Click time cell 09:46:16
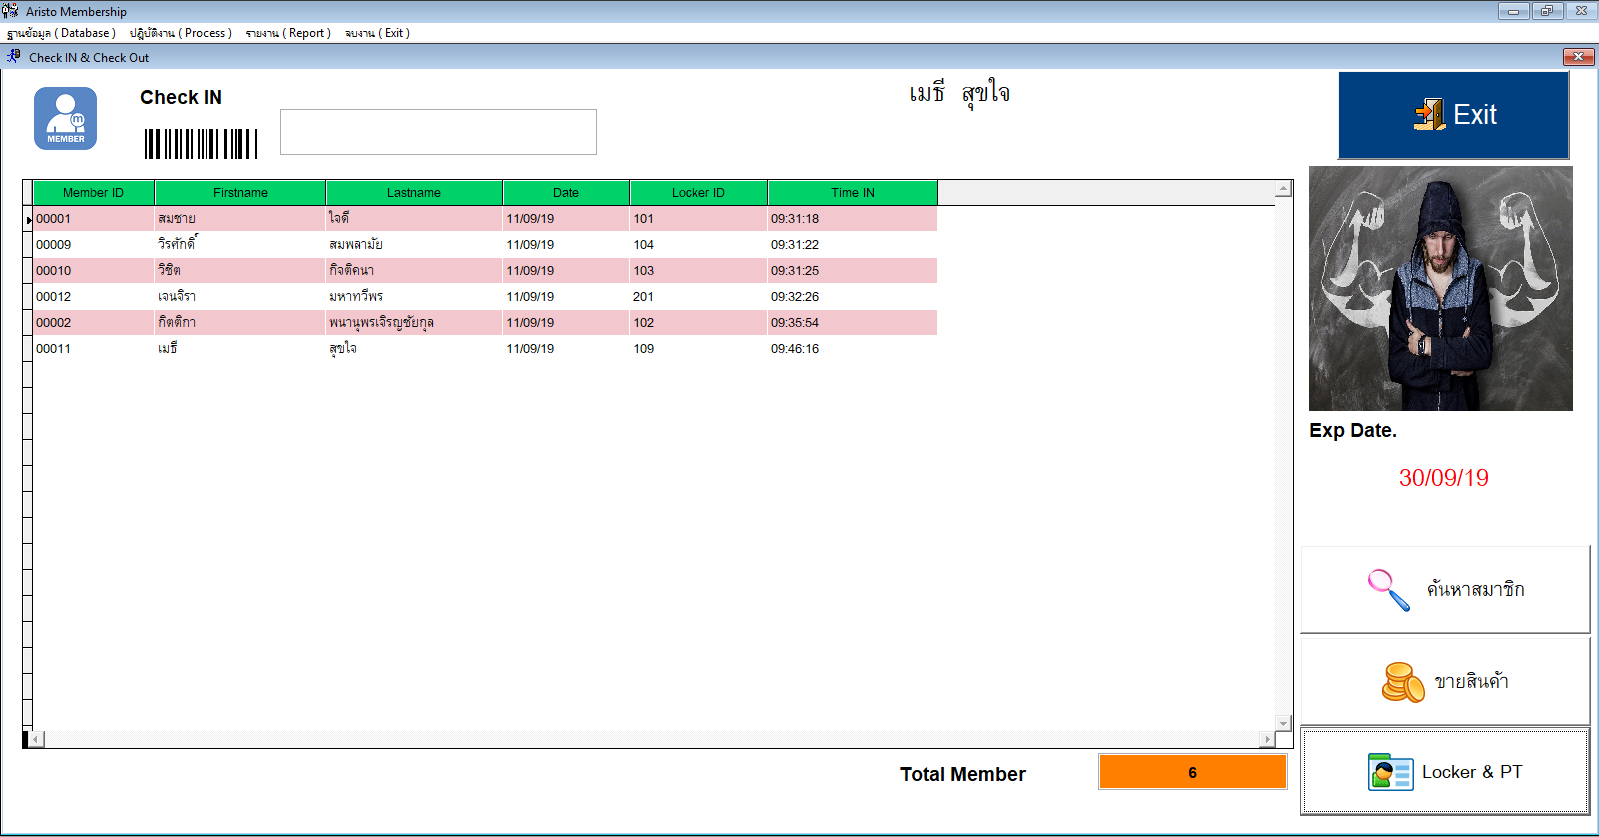1599x837 pixels. tap(853, 349)
